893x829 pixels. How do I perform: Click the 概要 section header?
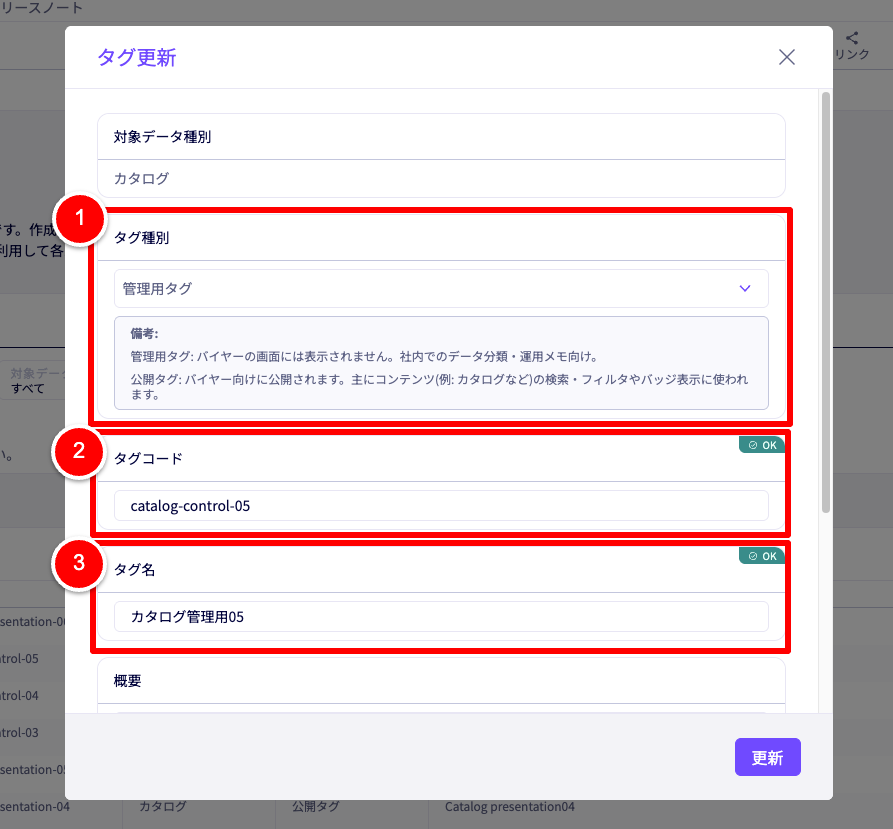click(x=128, y=681)
